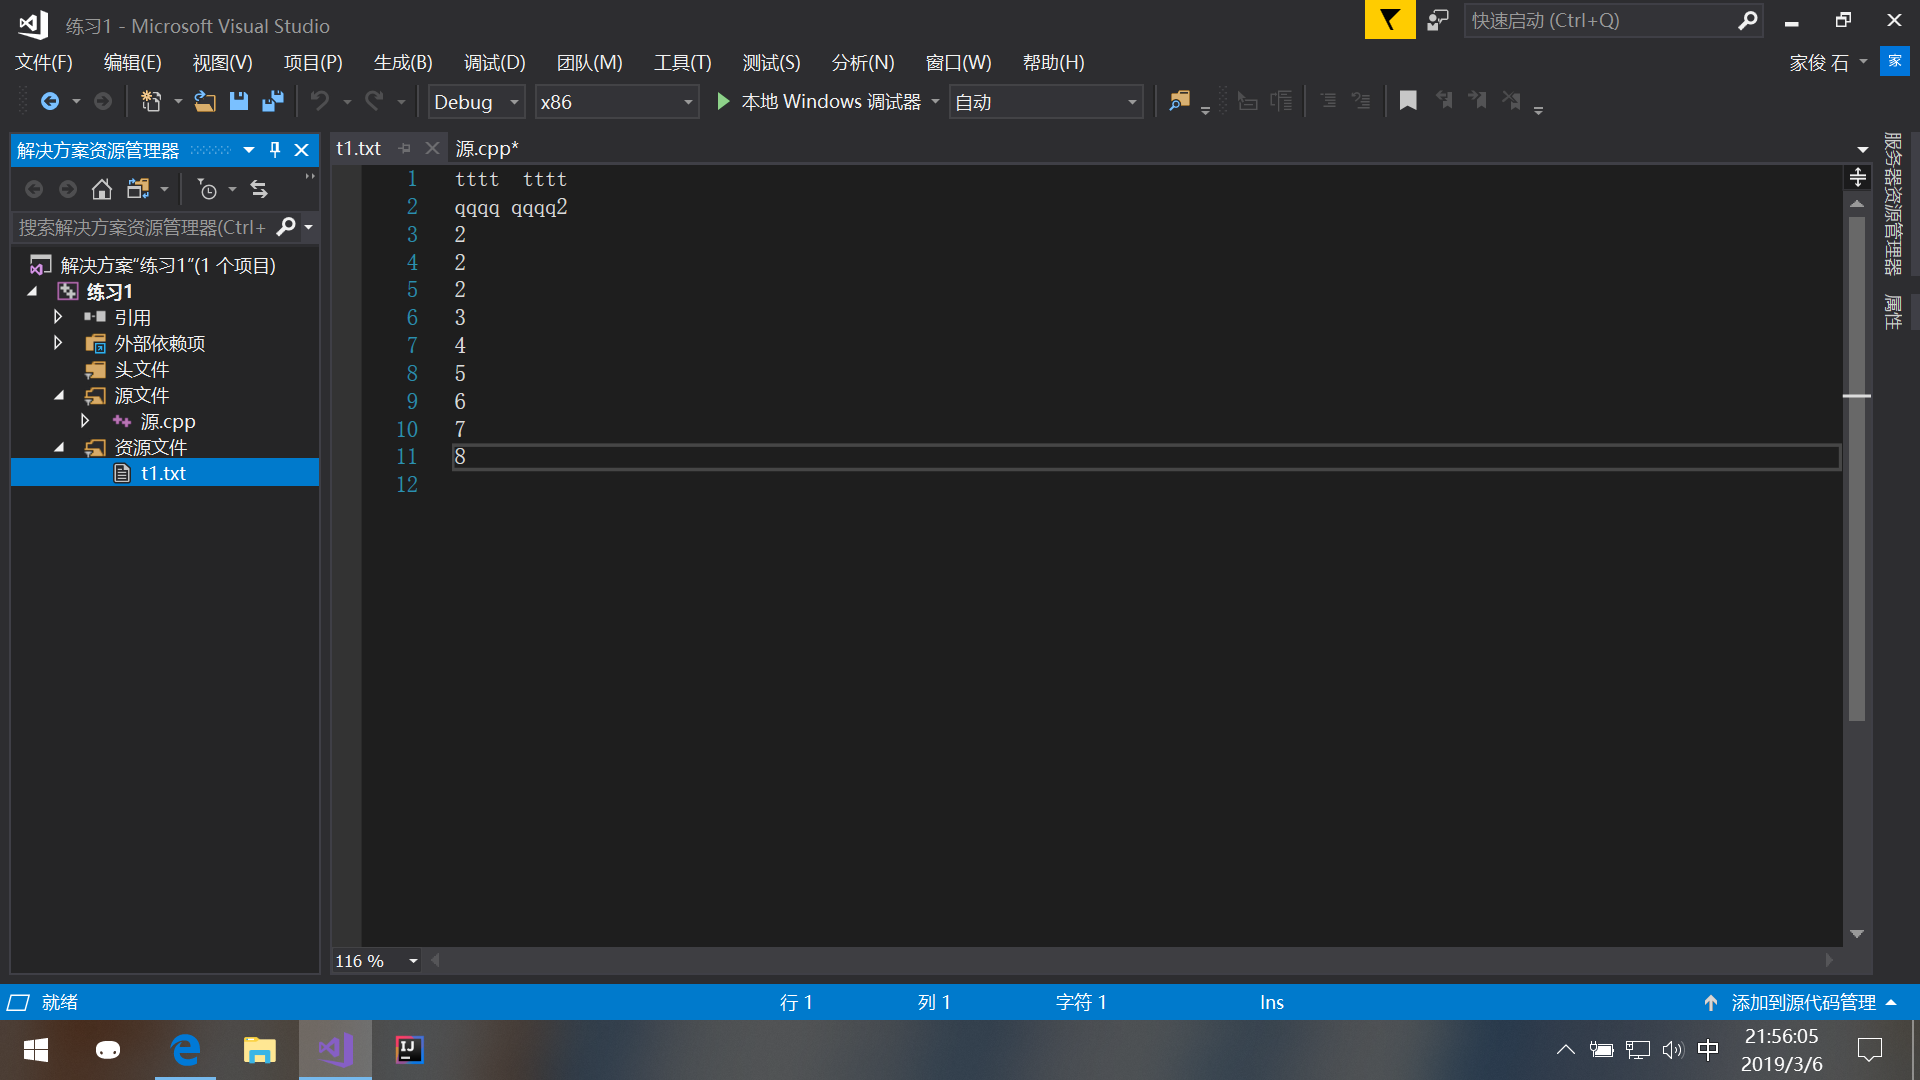Click the 快速启动 search box
1920x1080 pixels.
pyautogui.click(x=1600, y=20)
